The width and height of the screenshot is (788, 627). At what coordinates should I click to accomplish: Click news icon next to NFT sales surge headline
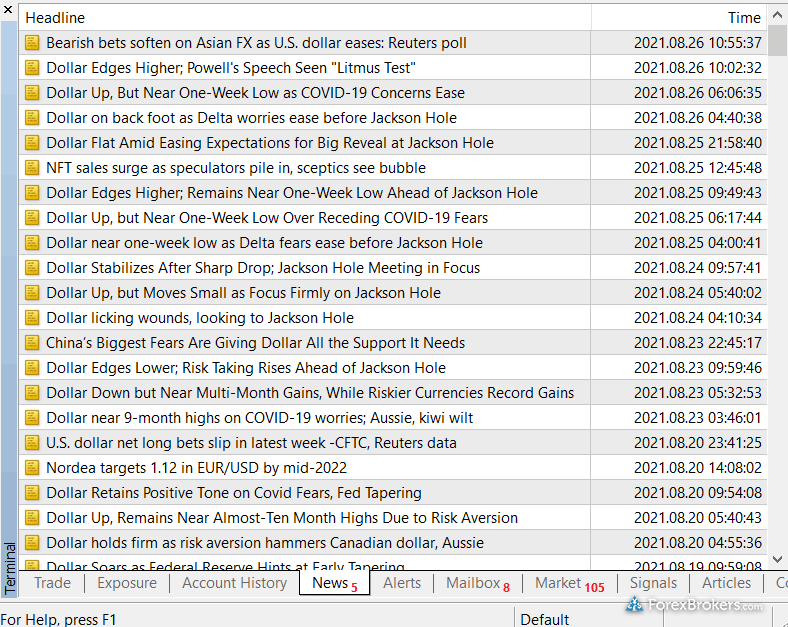tap(32, 168)
